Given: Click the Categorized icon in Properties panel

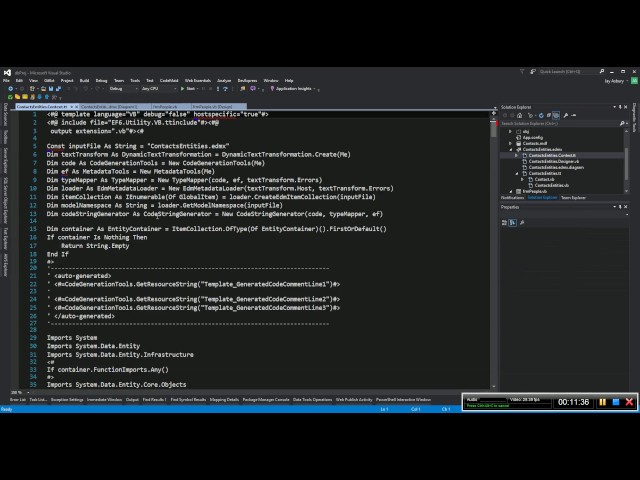Looking at the screenshot, I should pyautogui.click(x=504, y=222).
